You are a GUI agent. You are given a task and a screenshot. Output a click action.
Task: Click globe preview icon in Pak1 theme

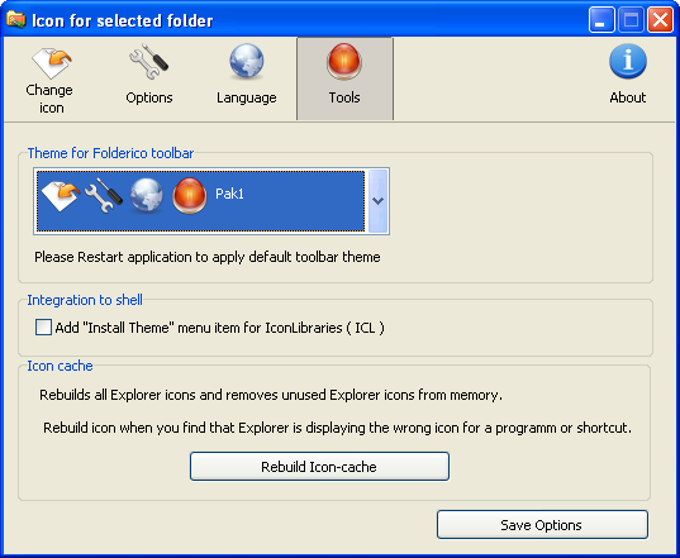click(146, 196)
